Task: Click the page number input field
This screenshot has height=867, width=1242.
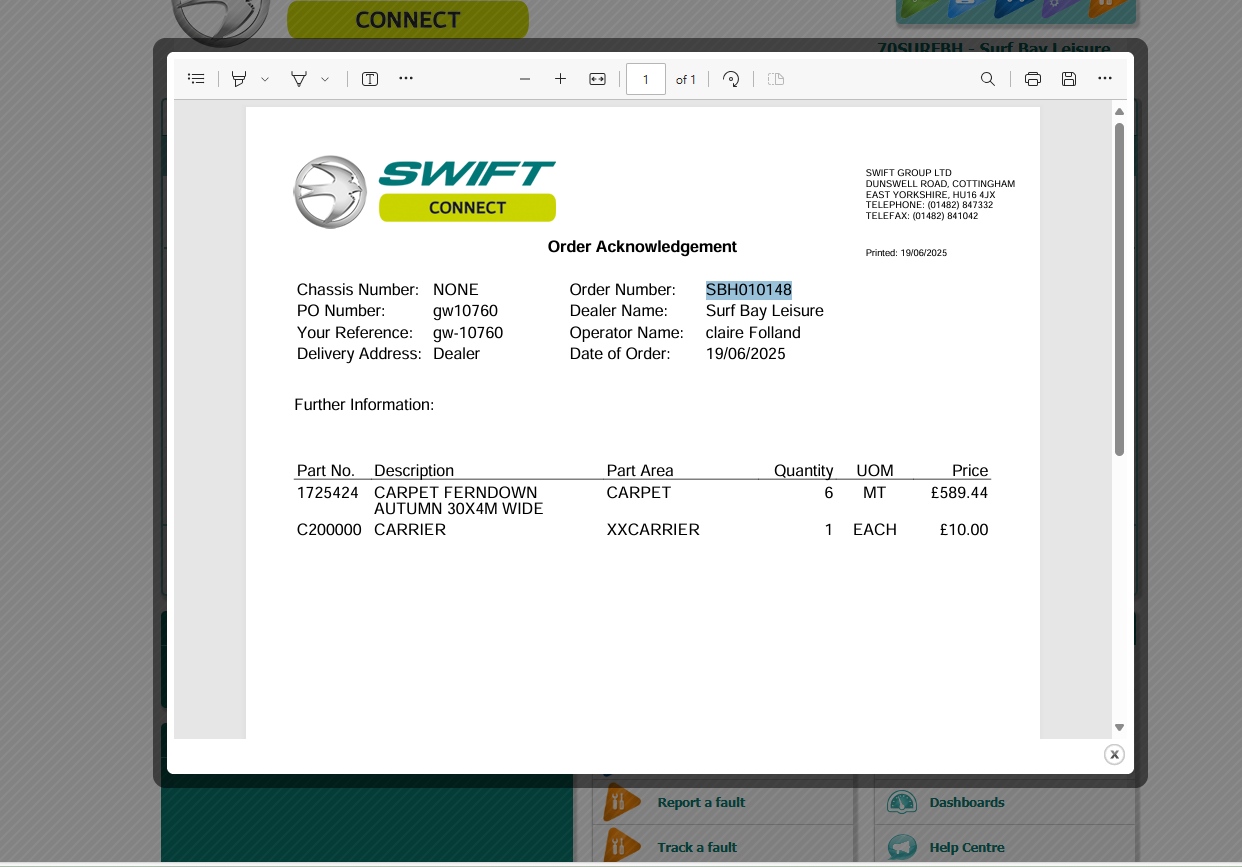Action: point(646,79)
